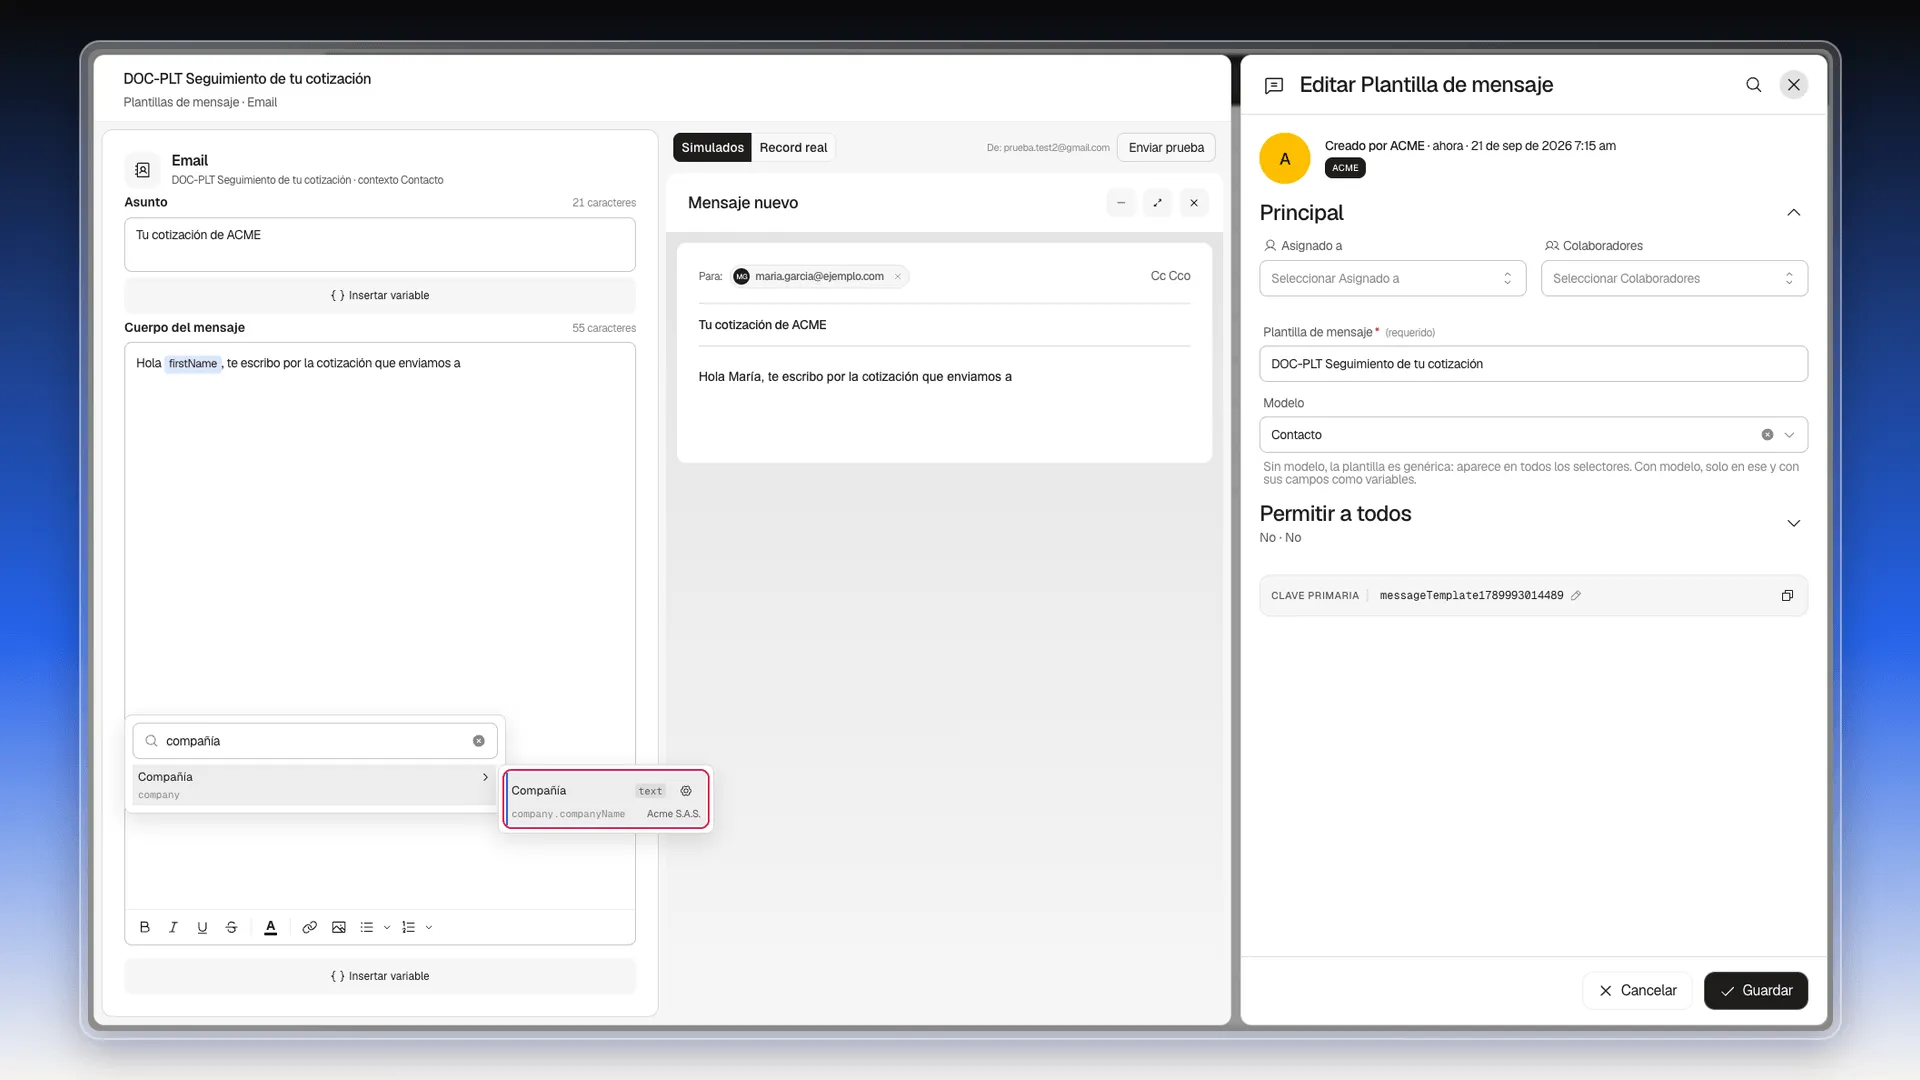Switch to the Record real tab
The image size is (1920, 1080).
pos(793,147)
